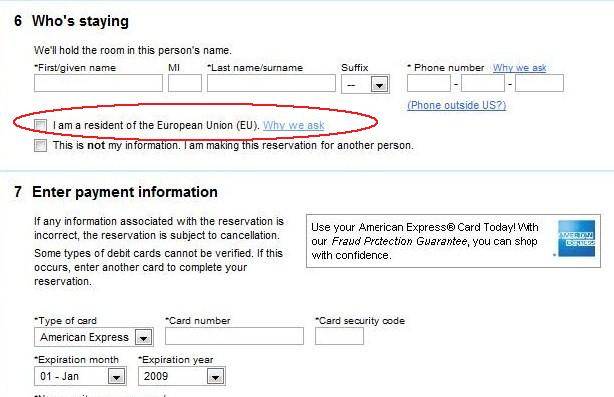Open the Phone outside US link

pyautogui.click(x=457, y=105)
